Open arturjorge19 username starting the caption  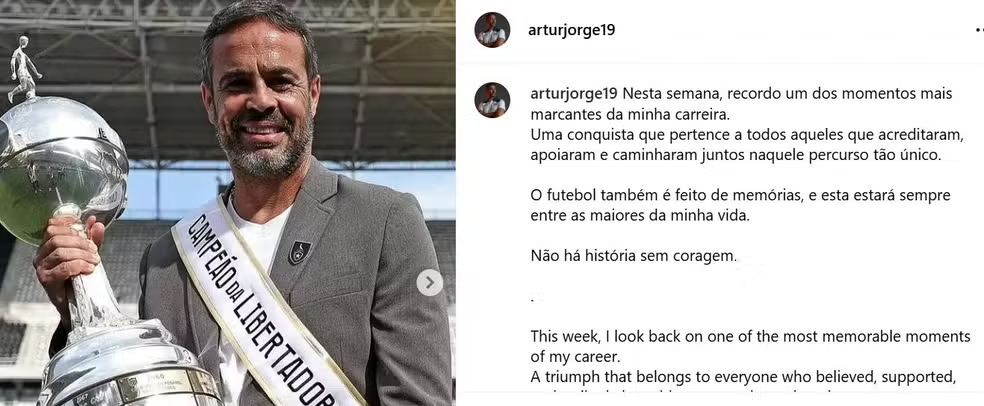pos(574,94)
